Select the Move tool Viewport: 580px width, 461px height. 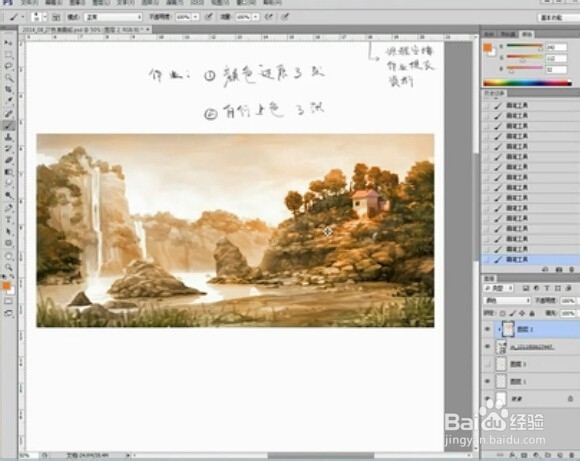(x=8, y=43)
